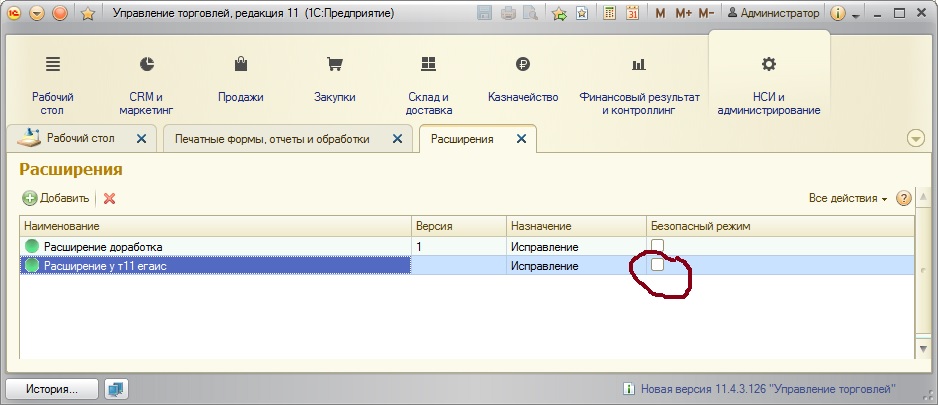The height and width of the screenshot is (405, 938).
Task: Select the Расширение у т11 егаис row
Action: tap(467, 266)
